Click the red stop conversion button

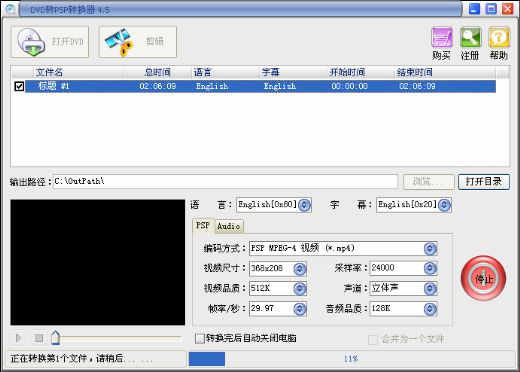click(483, 278)
